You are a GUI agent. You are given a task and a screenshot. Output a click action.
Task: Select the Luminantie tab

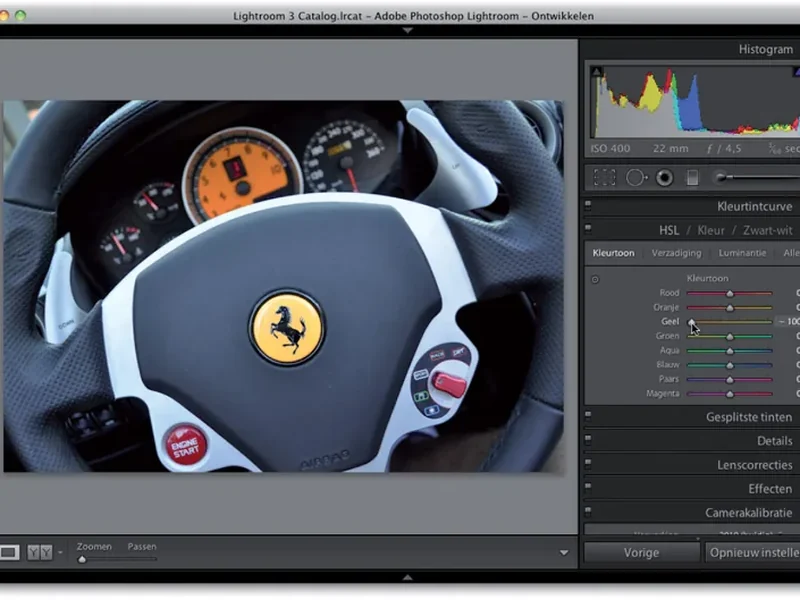[x=742, y=253]
